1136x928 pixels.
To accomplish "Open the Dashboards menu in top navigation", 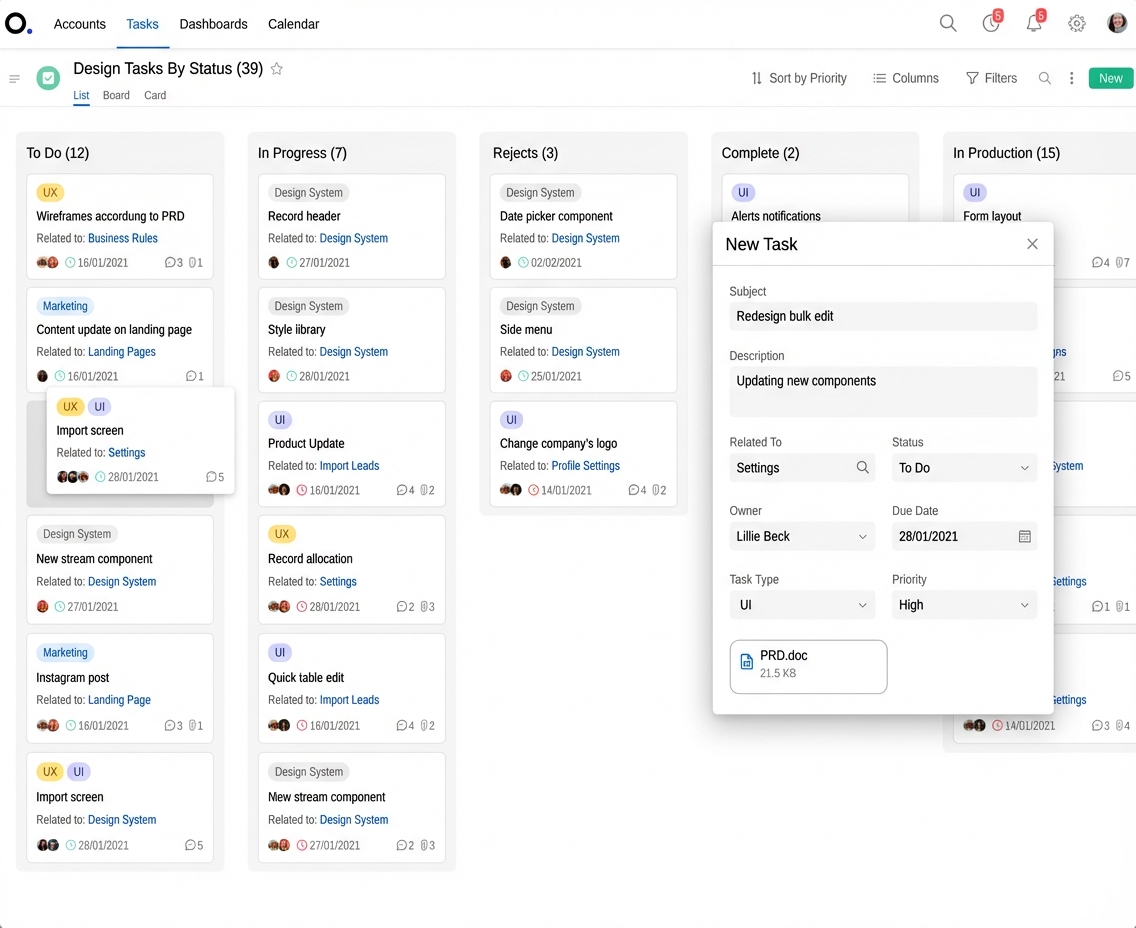I will point(213,24).
